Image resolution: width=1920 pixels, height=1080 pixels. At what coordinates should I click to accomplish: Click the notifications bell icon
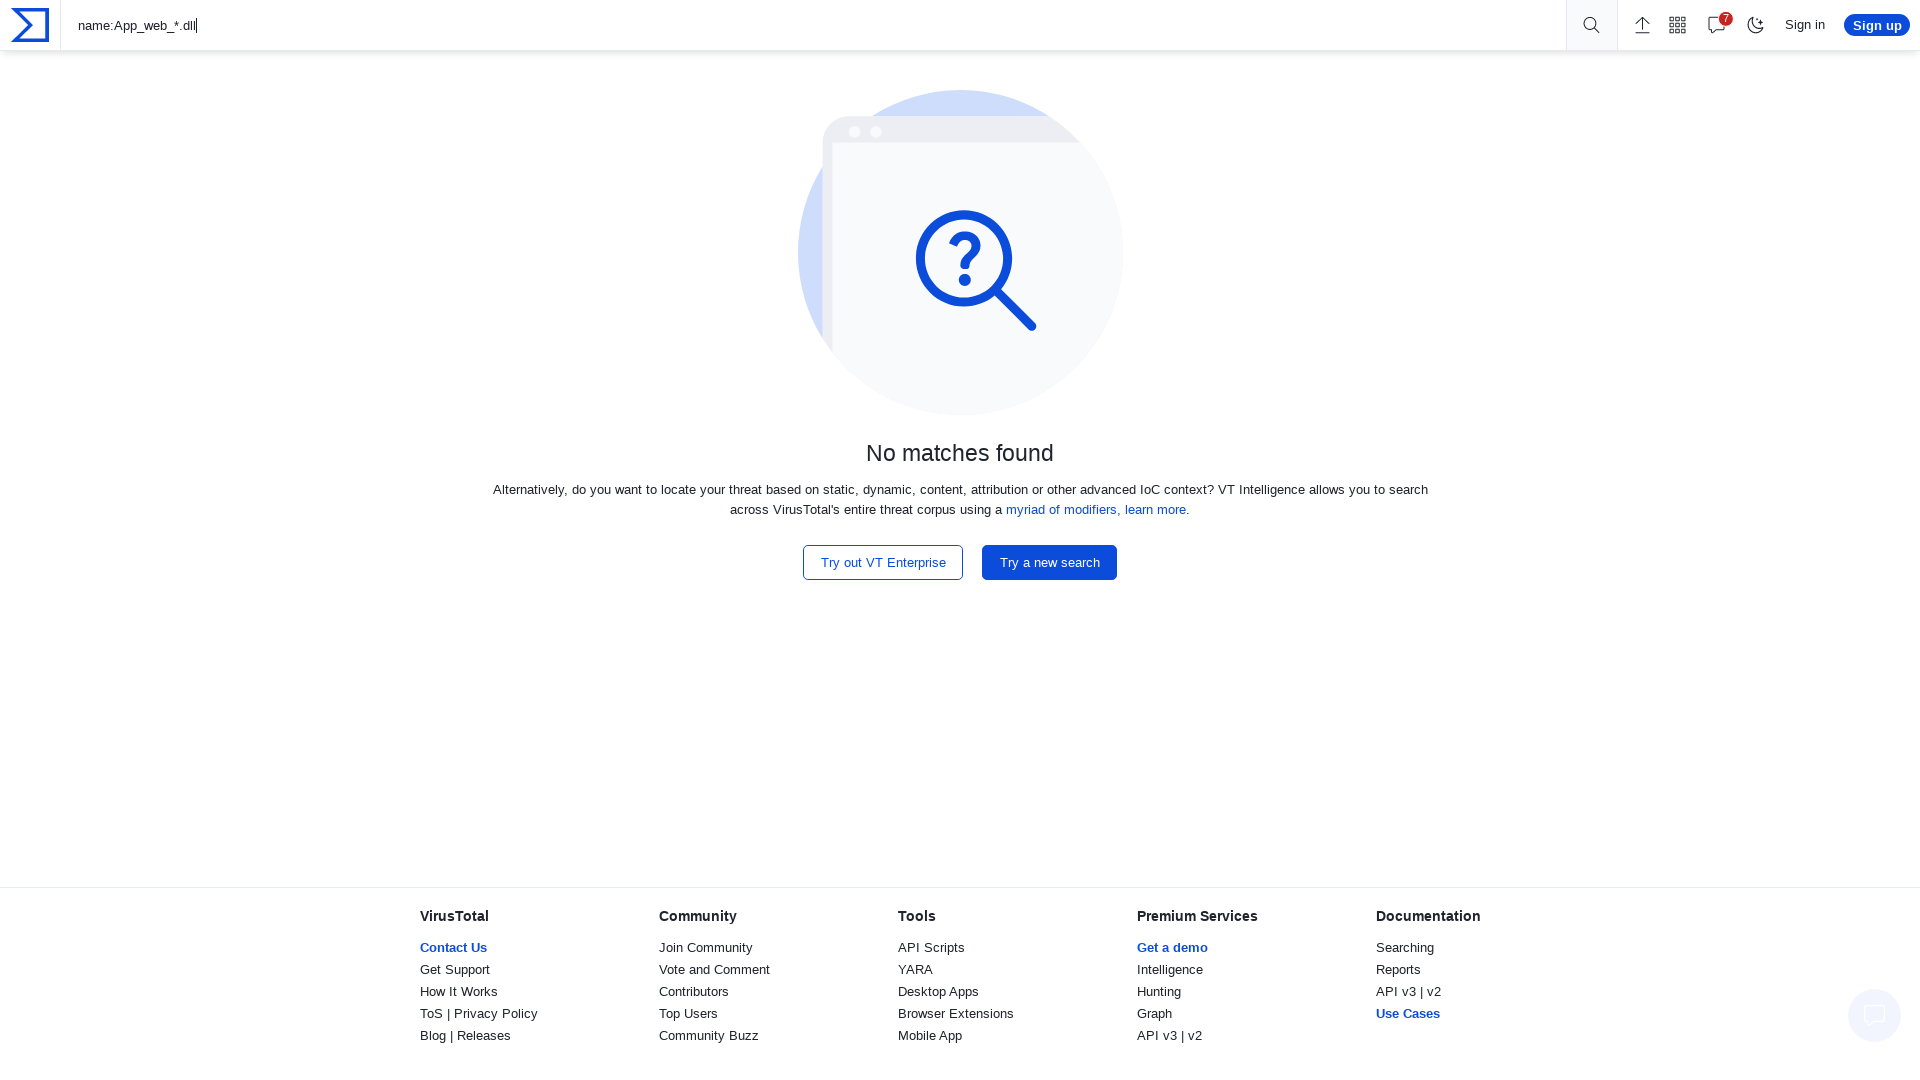click(1717, 24)
